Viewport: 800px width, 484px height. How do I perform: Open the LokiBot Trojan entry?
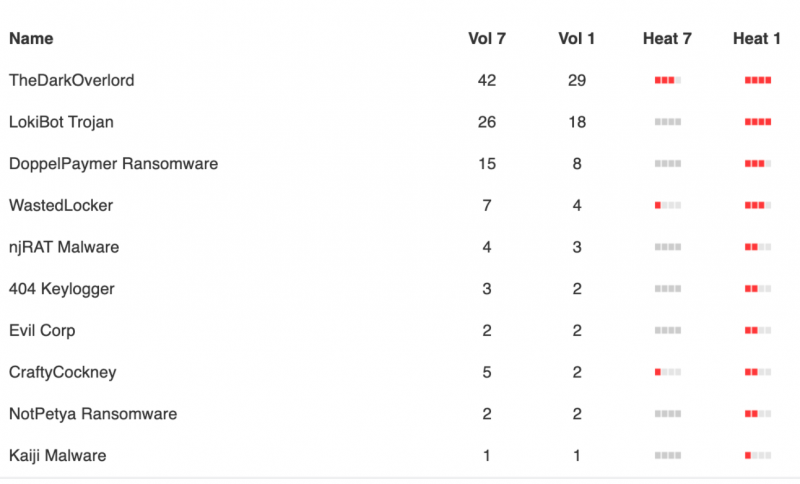[61, 122]
